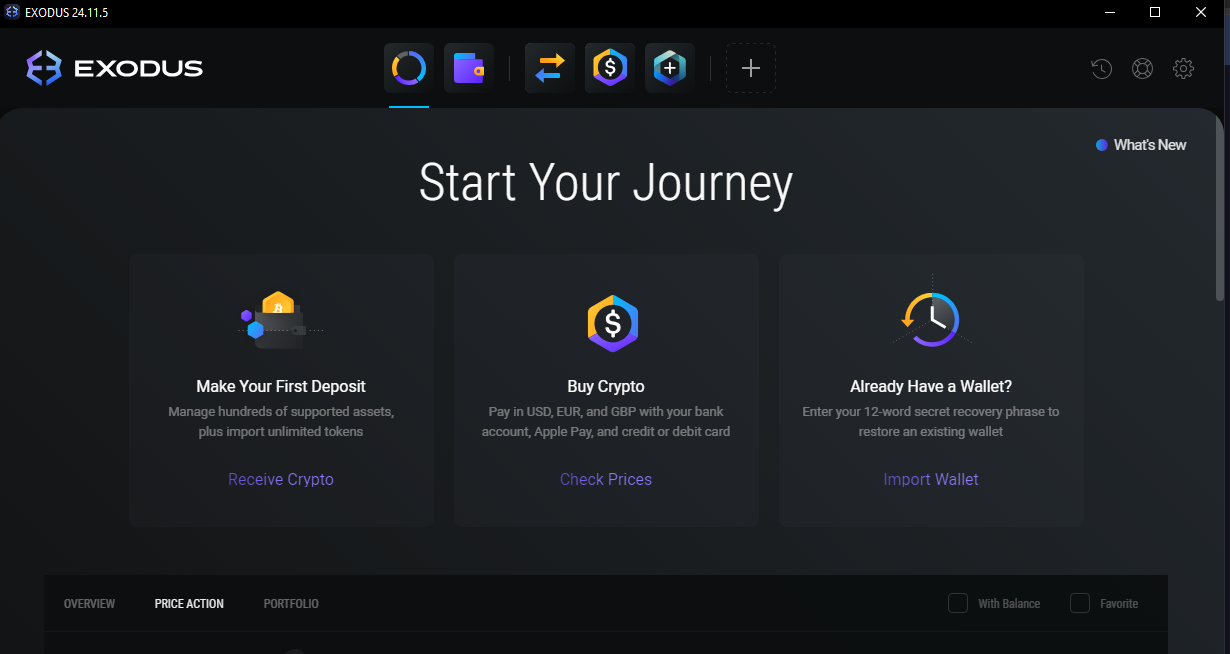Add an app with the dashed plus button
1230x654 pixels.
(x=751, y=68)
